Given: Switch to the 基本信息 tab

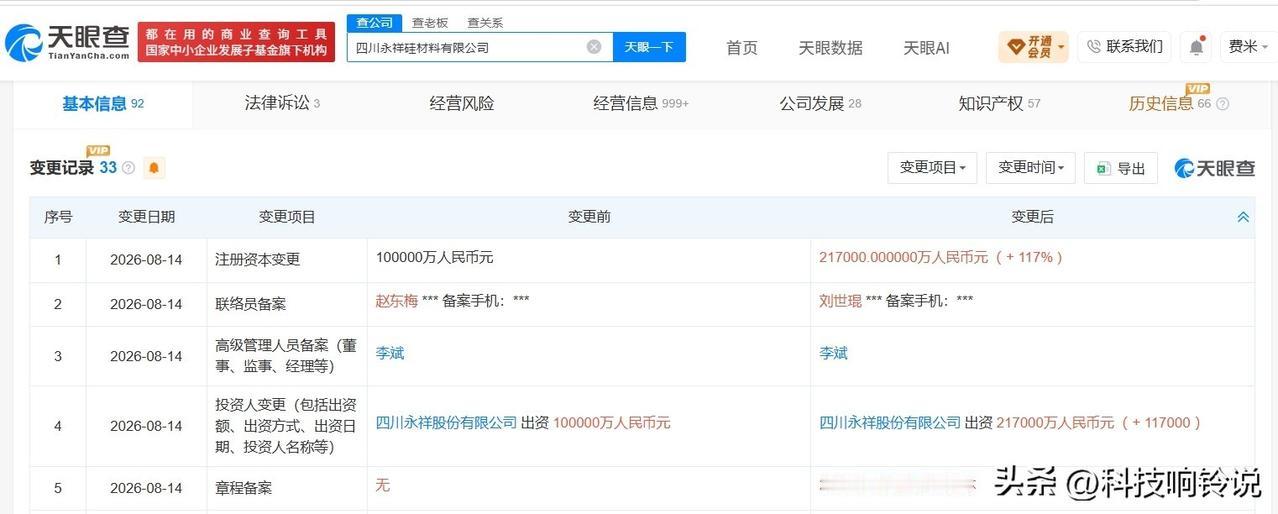Looking at the screenshot, I should [103, 103].
